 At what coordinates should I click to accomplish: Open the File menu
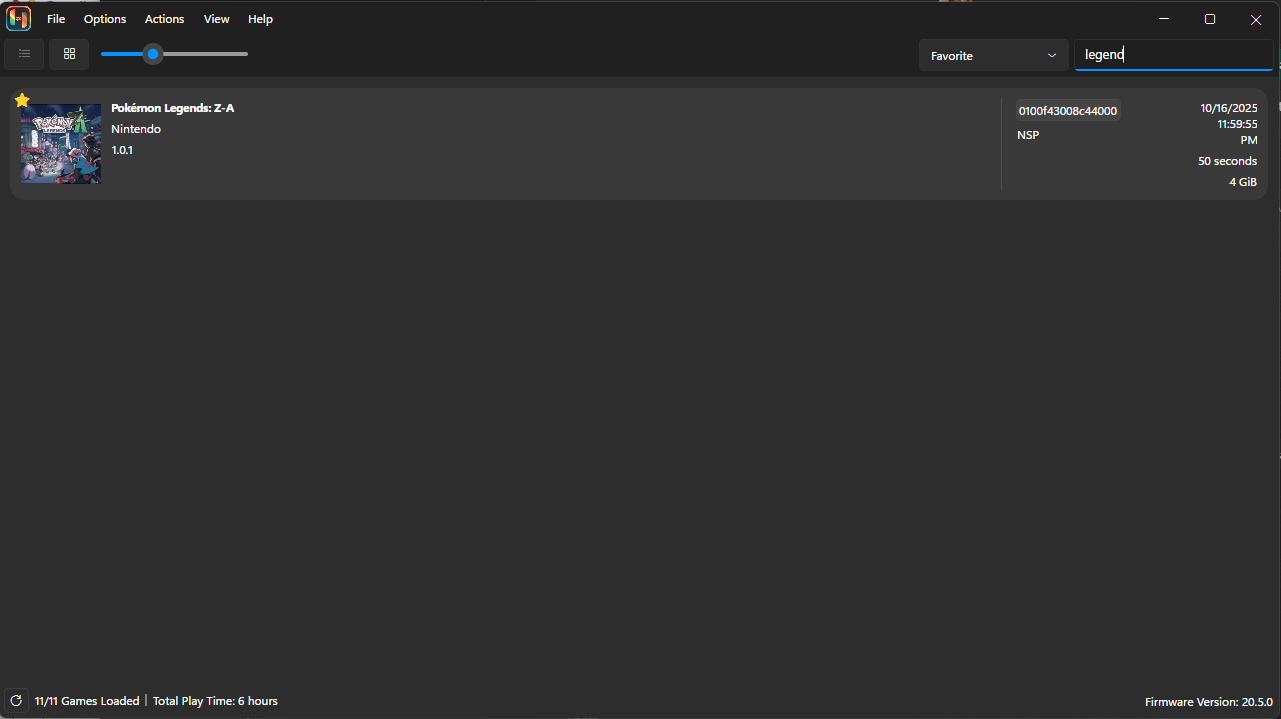coord(56,19)
